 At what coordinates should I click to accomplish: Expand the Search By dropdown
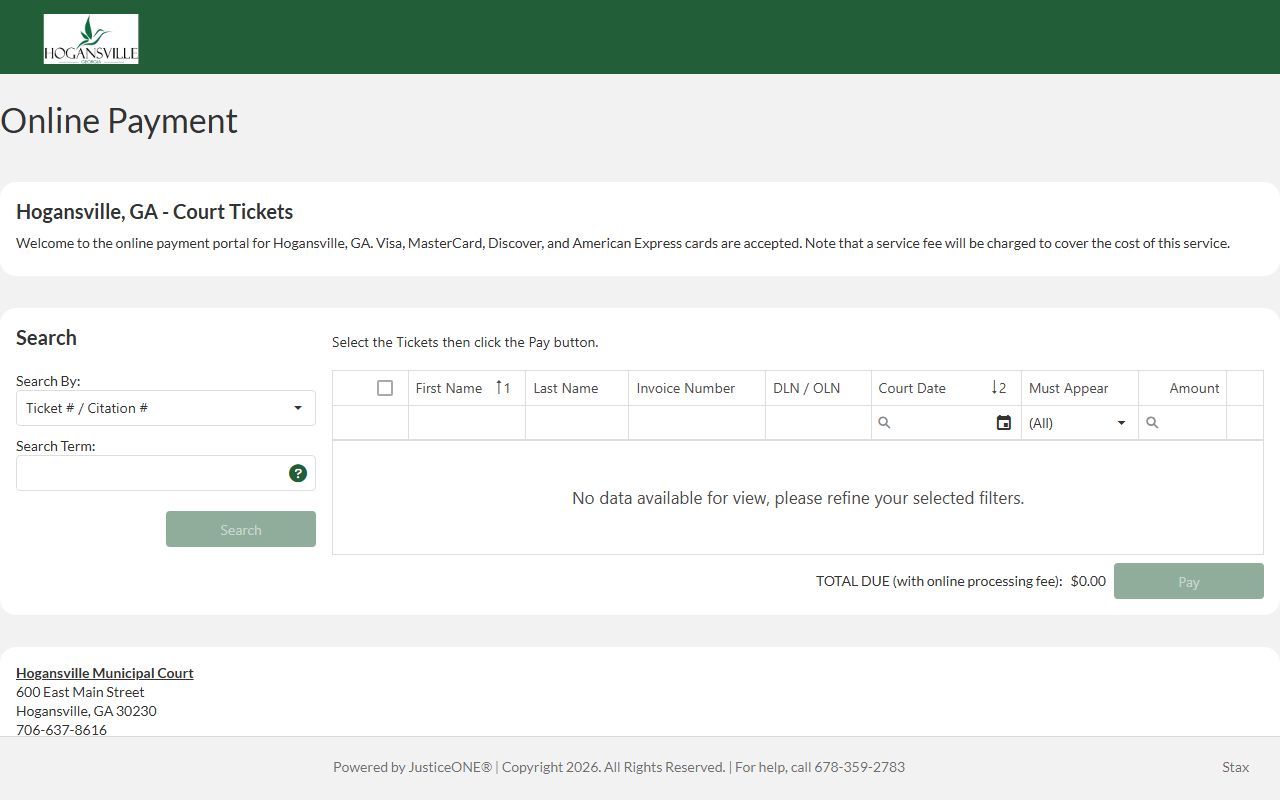pyautogui.click(x=166, y=408)
